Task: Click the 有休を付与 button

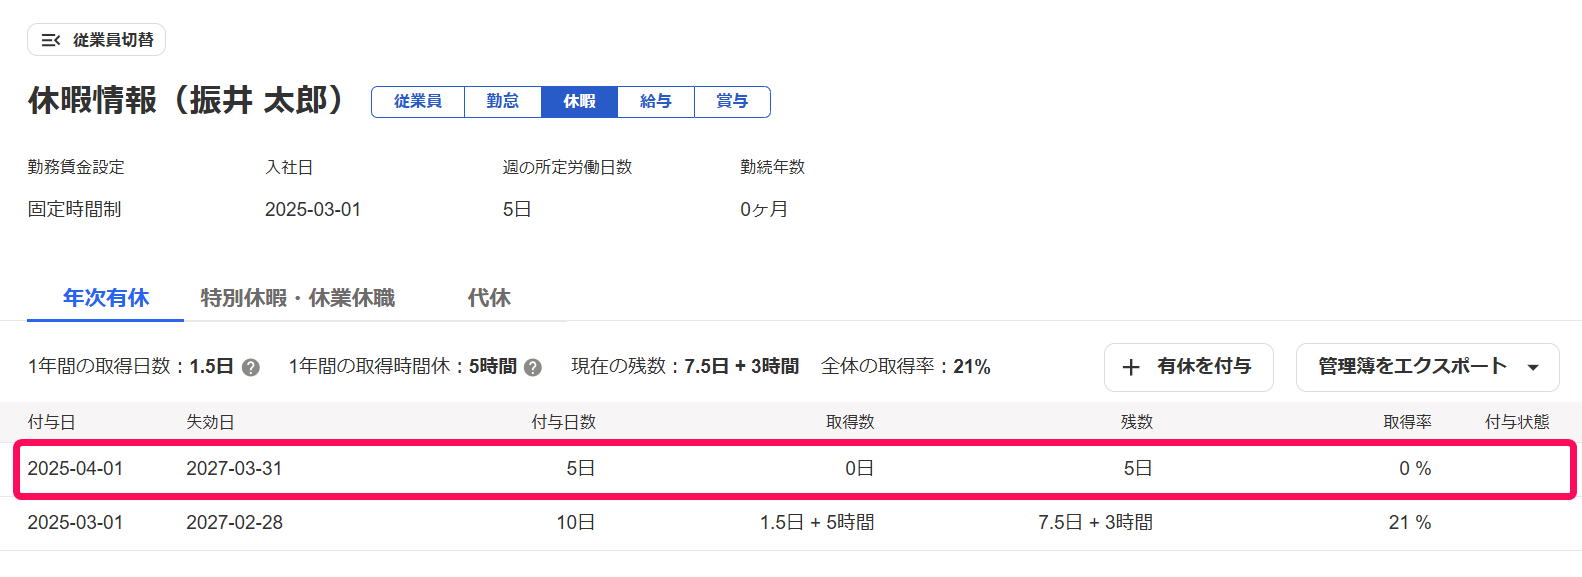Action: click(x=1189, y=367)
